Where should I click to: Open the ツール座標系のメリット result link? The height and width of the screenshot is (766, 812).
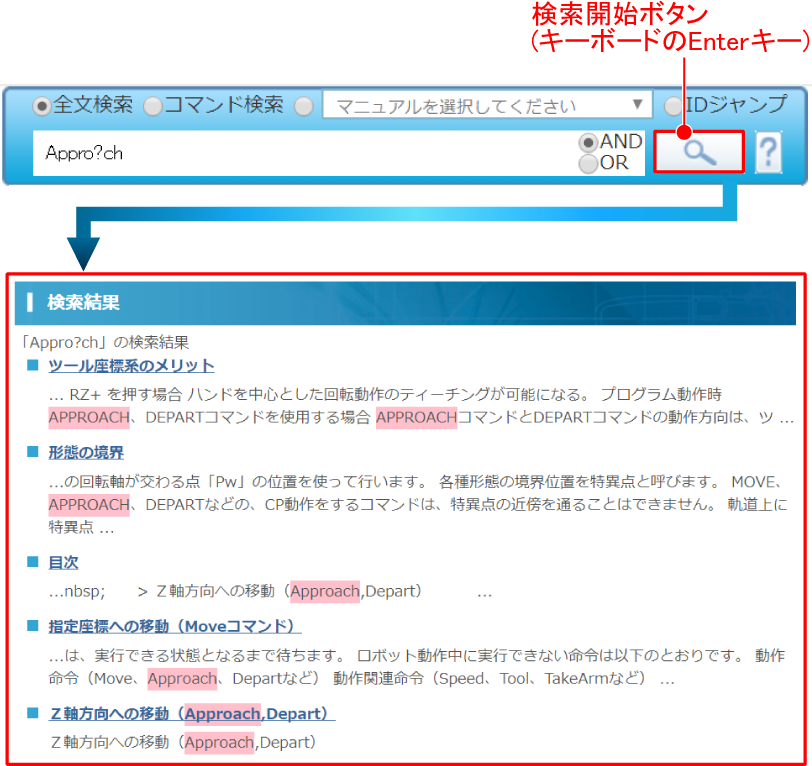click(x=131, y=366)
